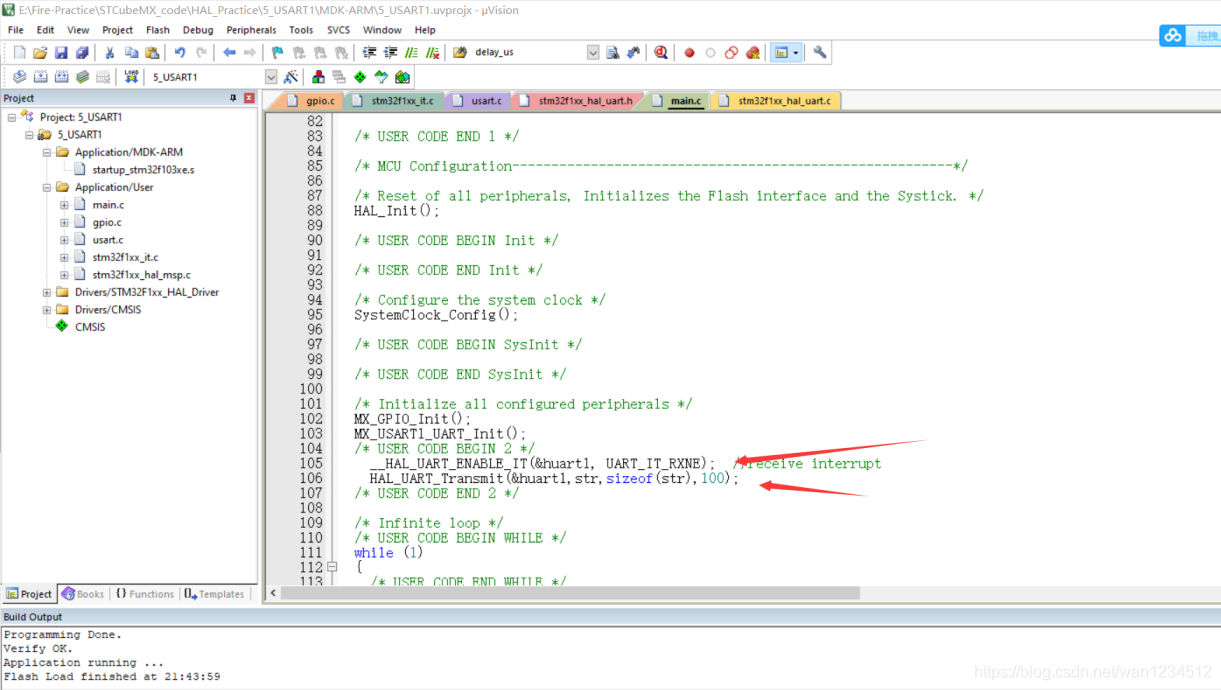
Task: Open Options for Target (magic wand)
Action: (291, 77)
